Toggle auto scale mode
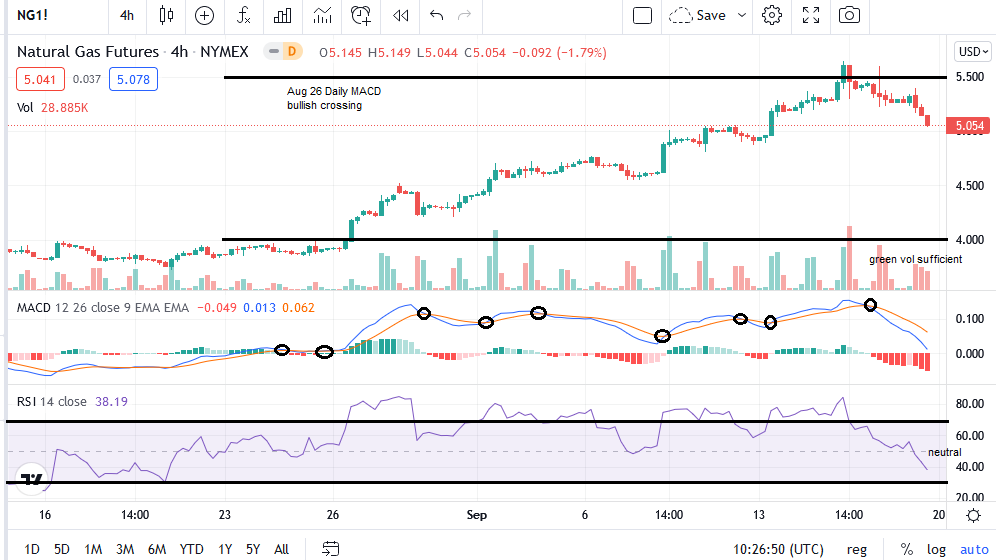This screenshot has width=996, height=560. coord(974,549)
